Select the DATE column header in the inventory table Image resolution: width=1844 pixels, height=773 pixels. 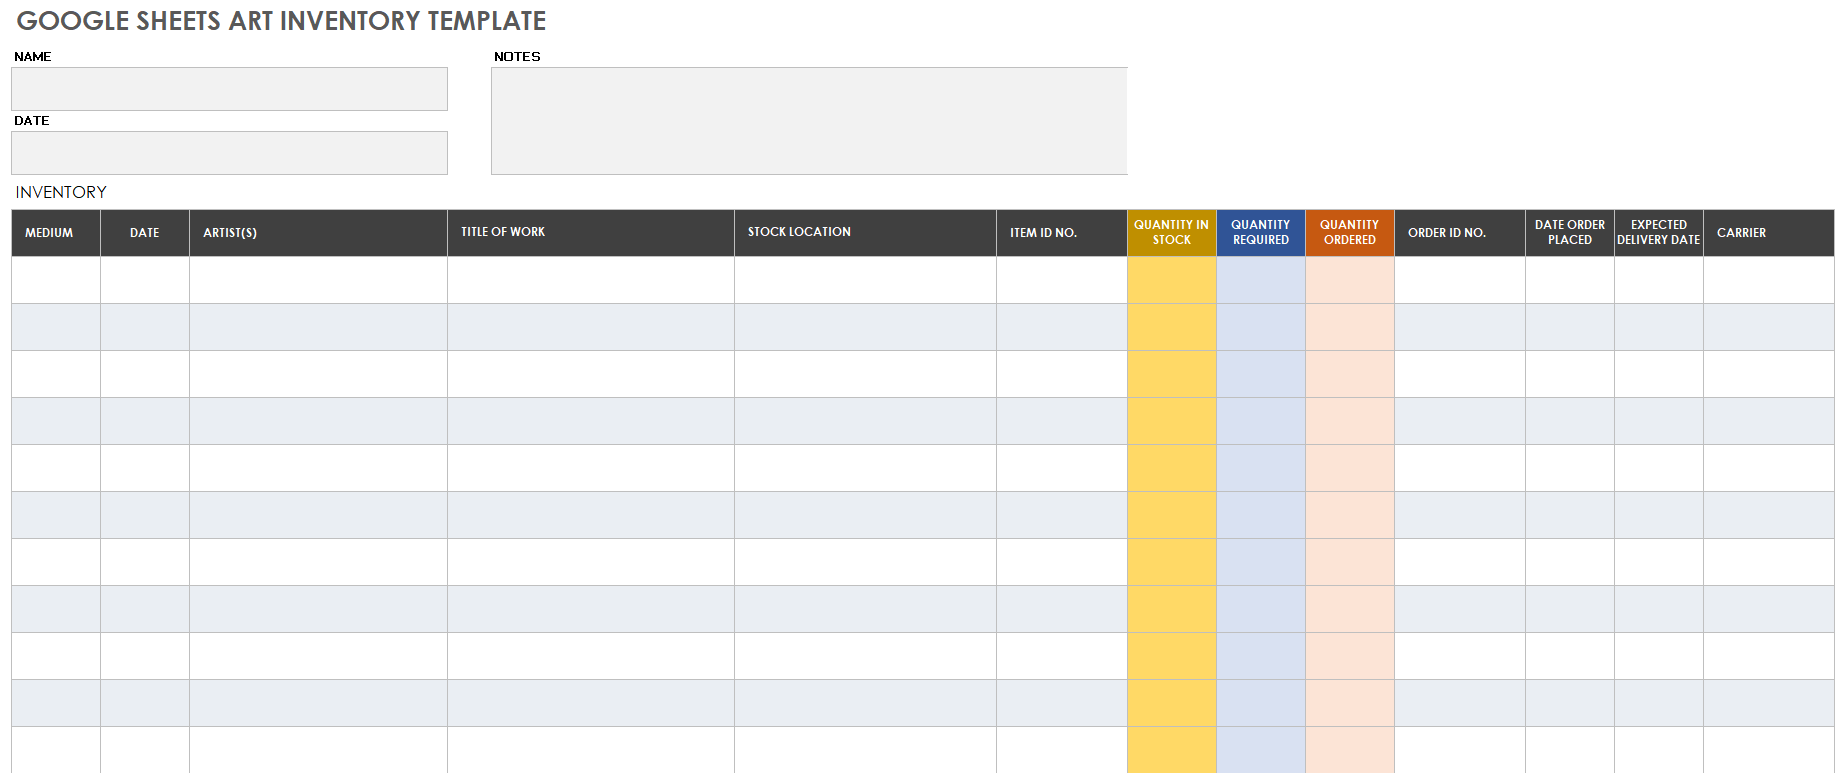coord(145,233)
